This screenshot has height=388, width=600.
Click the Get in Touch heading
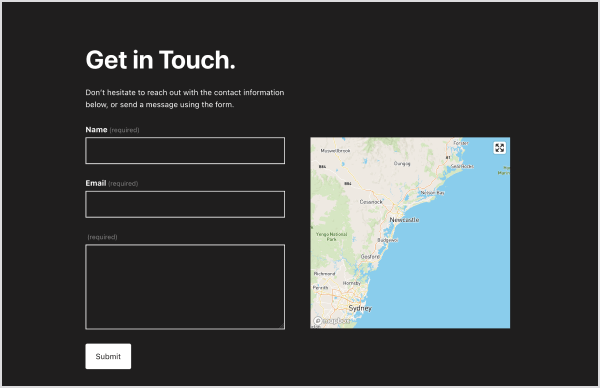point(160,60)
